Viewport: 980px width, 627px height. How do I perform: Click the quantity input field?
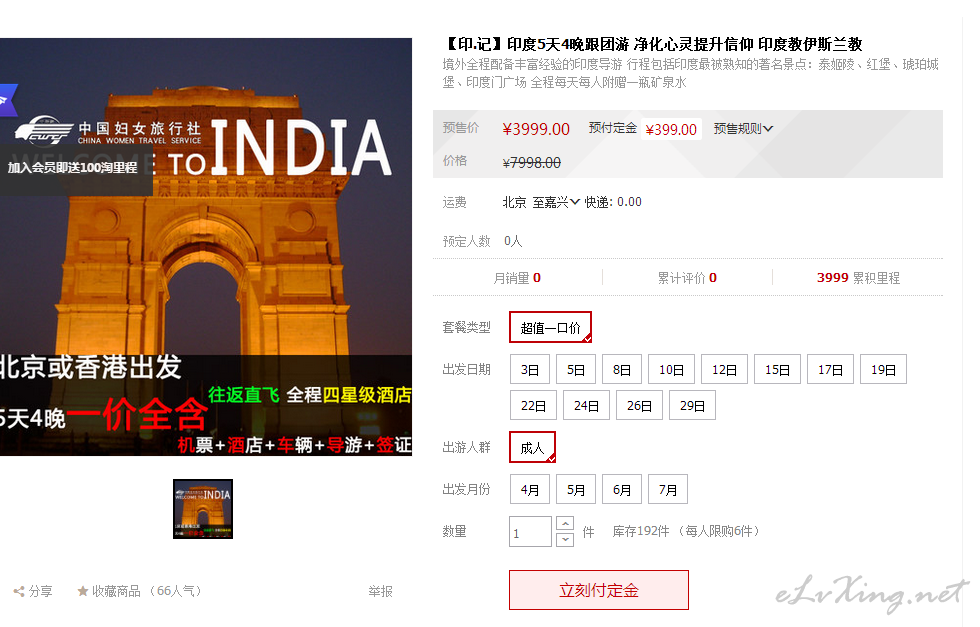pyautogui.click(x=530, y=532)
